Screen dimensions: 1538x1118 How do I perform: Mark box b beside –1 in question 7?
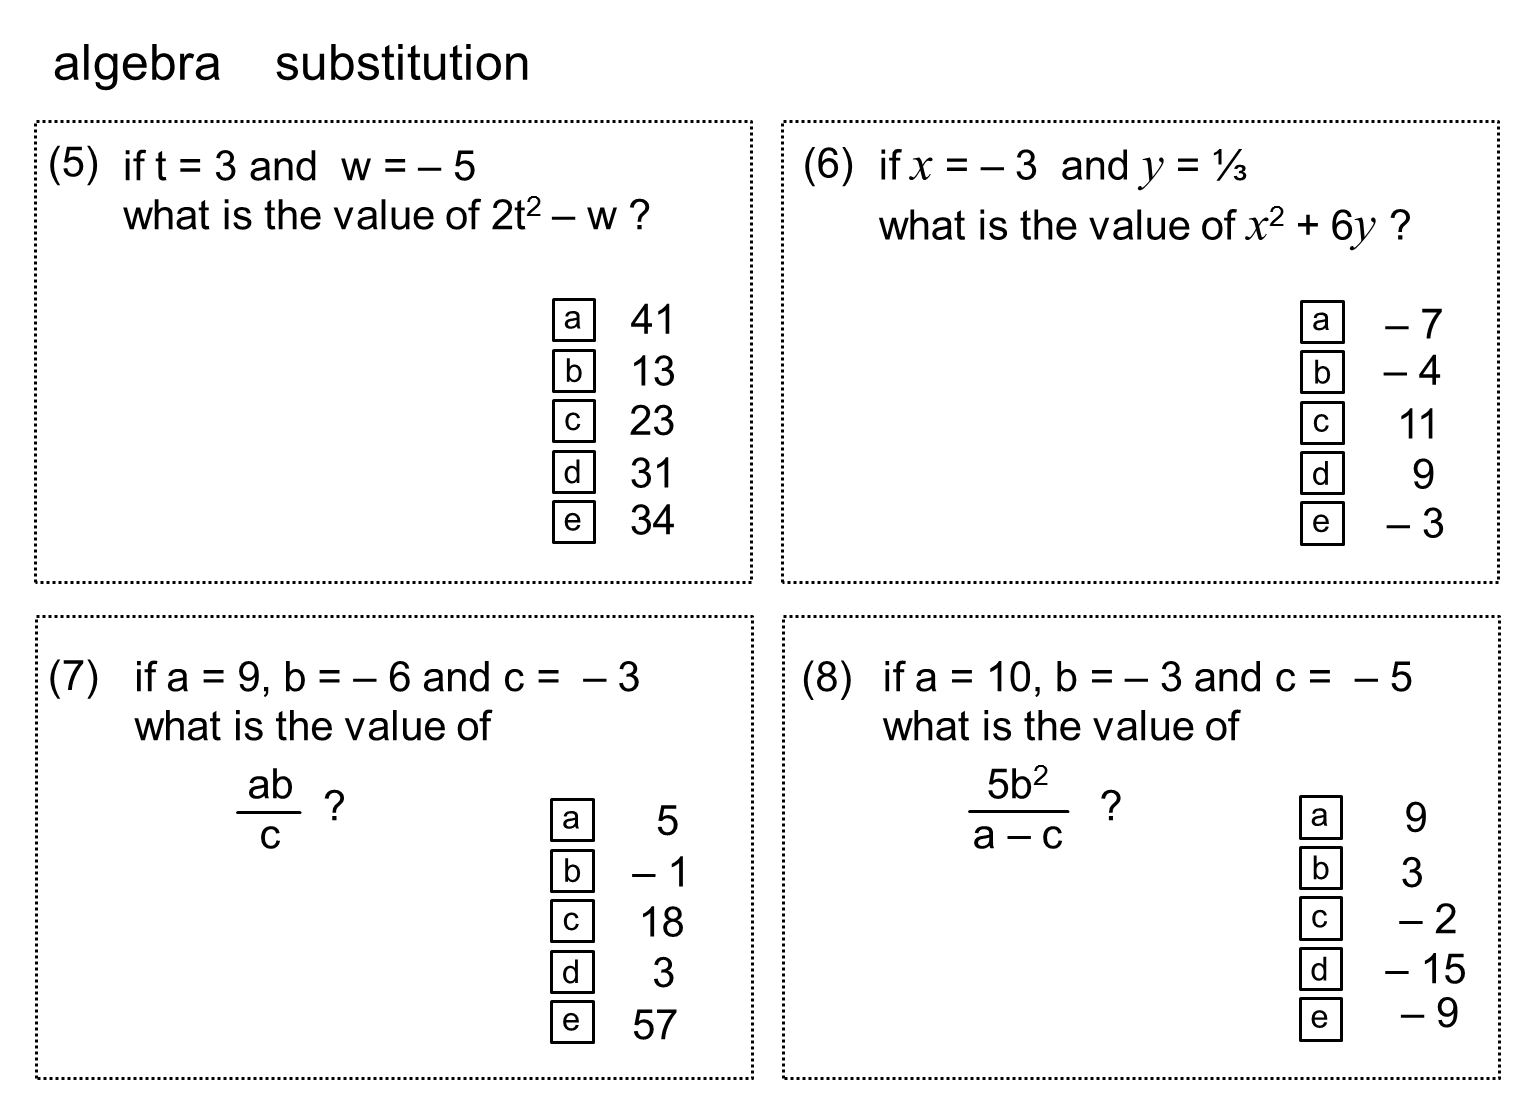(572, 871)
